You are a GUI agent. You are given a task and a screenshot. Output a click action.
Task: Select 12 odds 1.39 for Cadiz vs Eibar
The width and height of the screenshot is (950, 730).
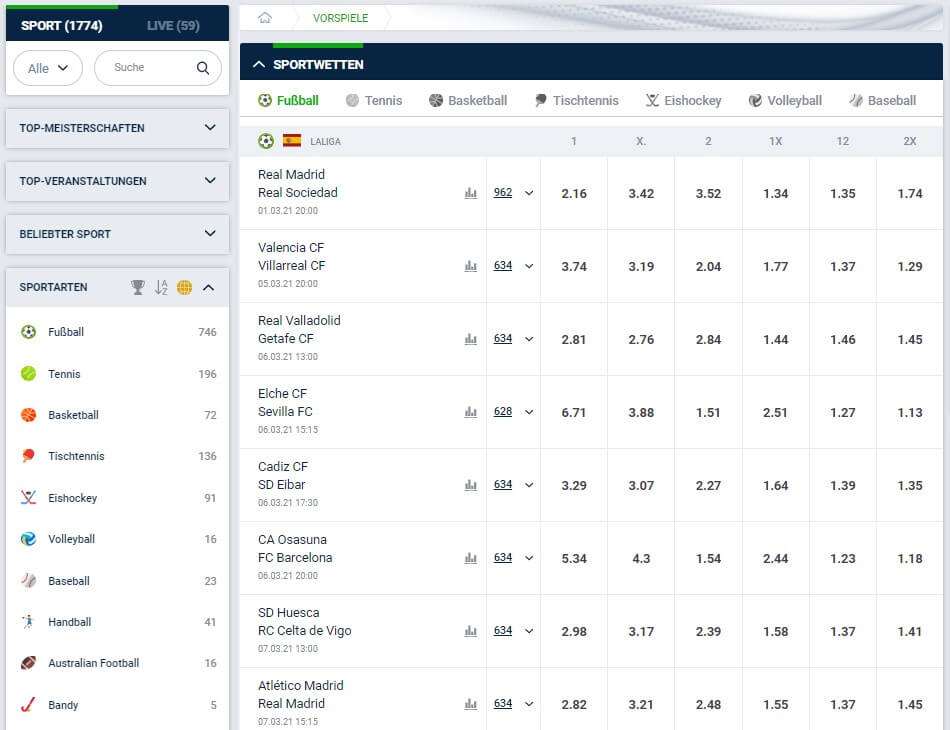pos(843,485)
